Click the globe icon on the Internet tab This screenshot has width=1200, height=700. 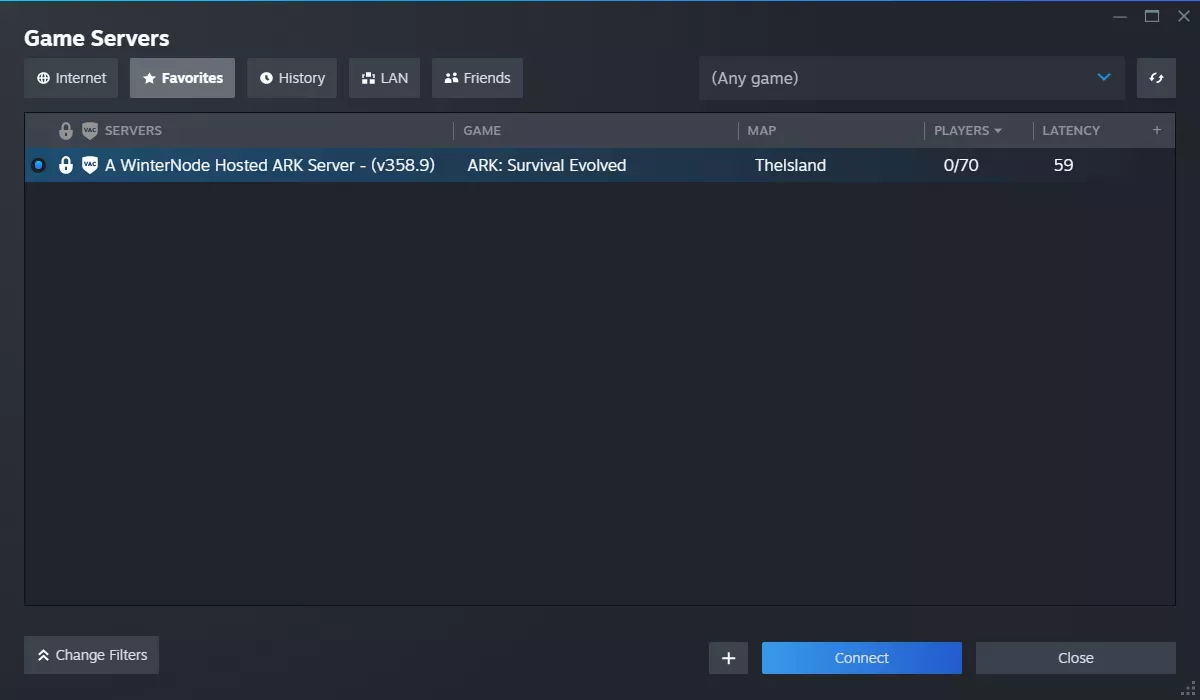[42, 77]
